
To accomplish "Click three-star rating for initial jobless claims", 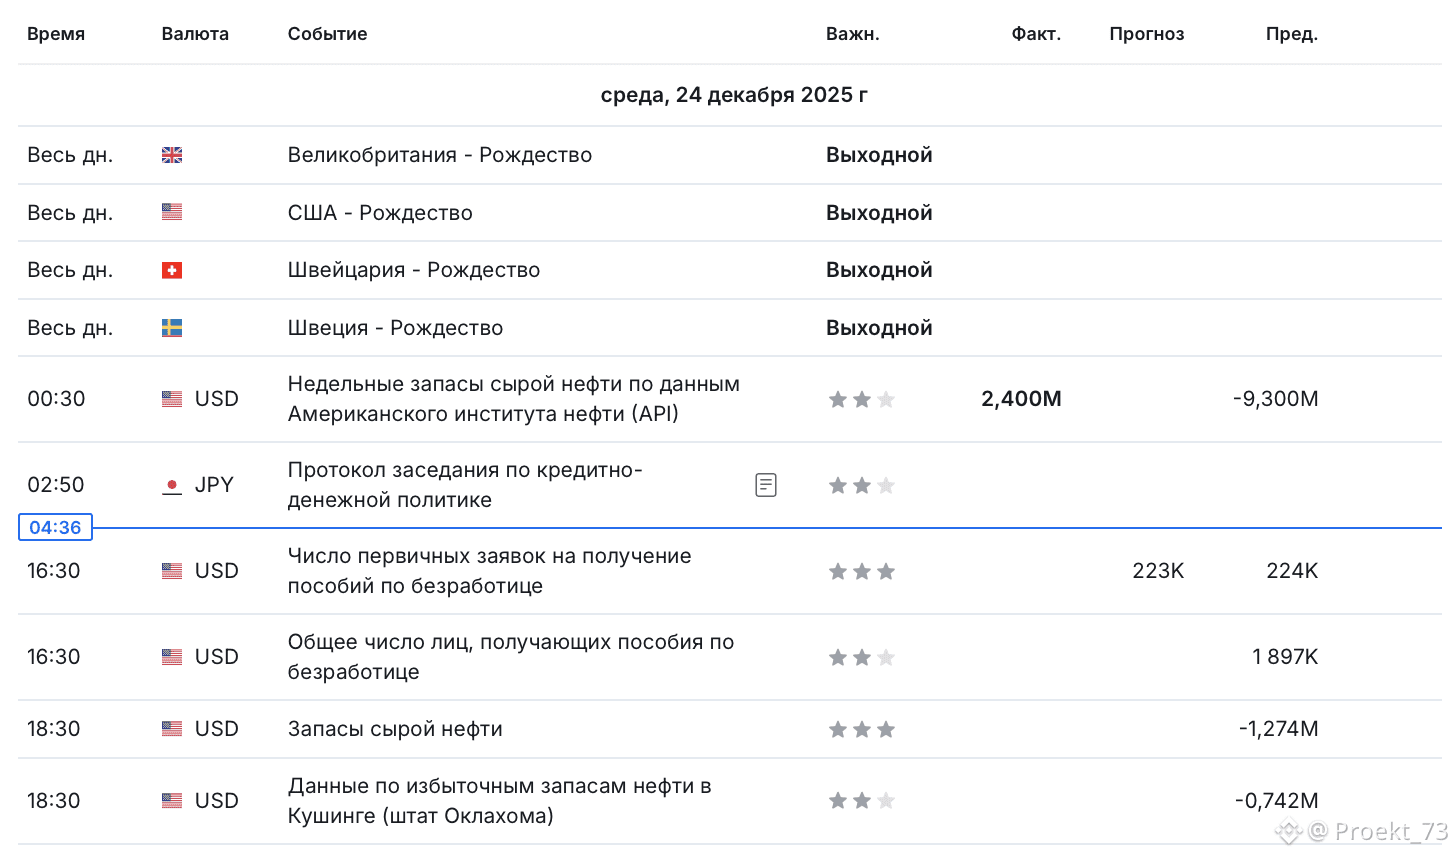I will [x=862, y=571].
